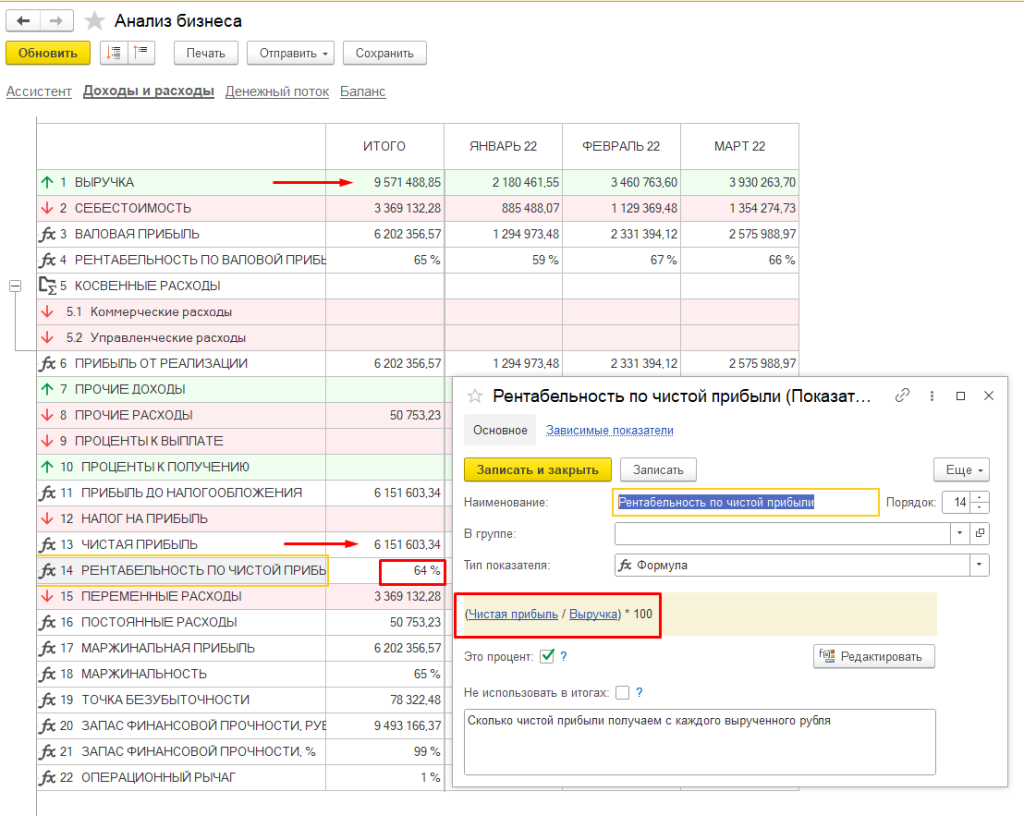Click help question mark next to Это процент
1024x816 pixels.
coord(564,656)
